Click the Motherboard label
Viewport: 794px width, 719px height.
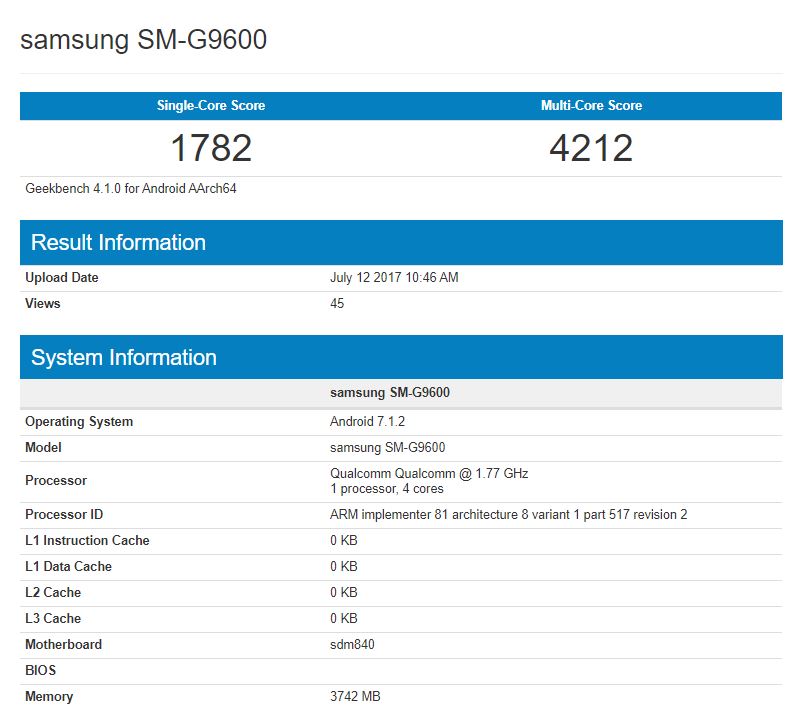63,645
